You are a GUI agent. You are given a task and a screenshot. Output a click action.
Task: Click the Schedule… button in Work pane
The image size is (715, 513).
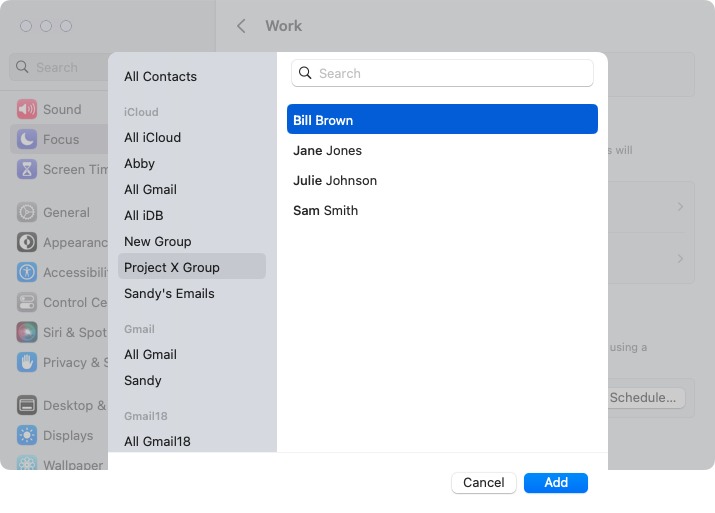pyautogui.click(x=646, y=398)
